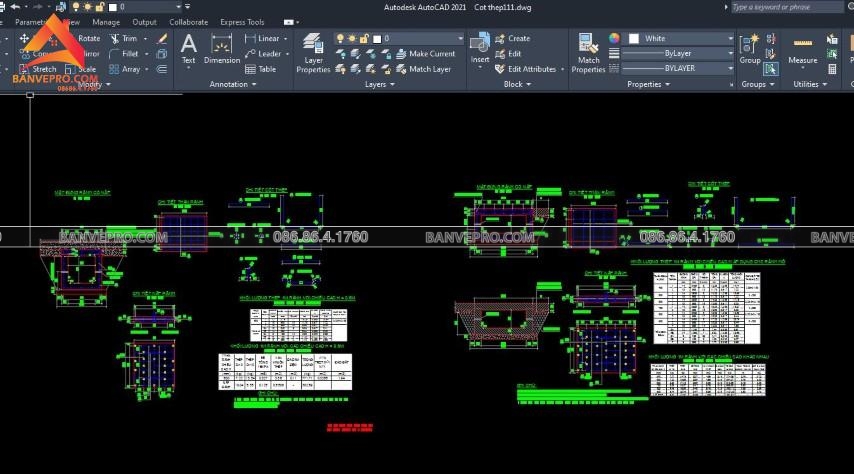Screen dimensions: 854x474
Task: Toggle padlock icon in quick access layer dropdown
Action: pos(99,7)
